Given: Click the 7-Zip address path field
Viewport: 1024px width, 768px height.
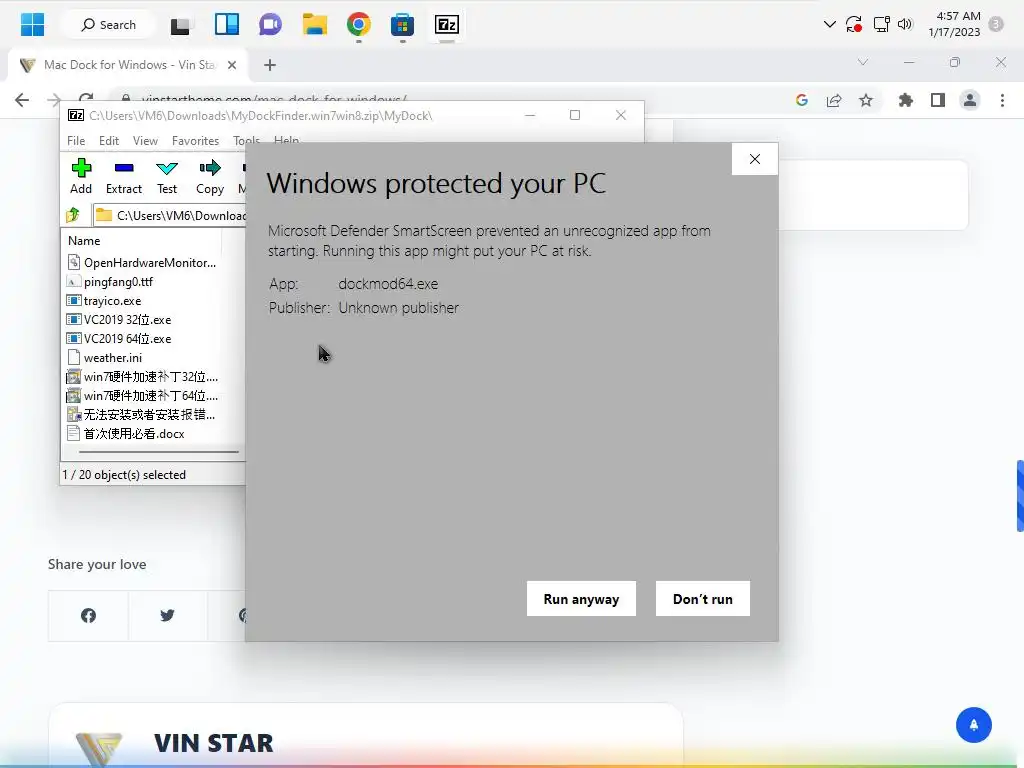Looking at the screenshot, I should coord(170,215).
